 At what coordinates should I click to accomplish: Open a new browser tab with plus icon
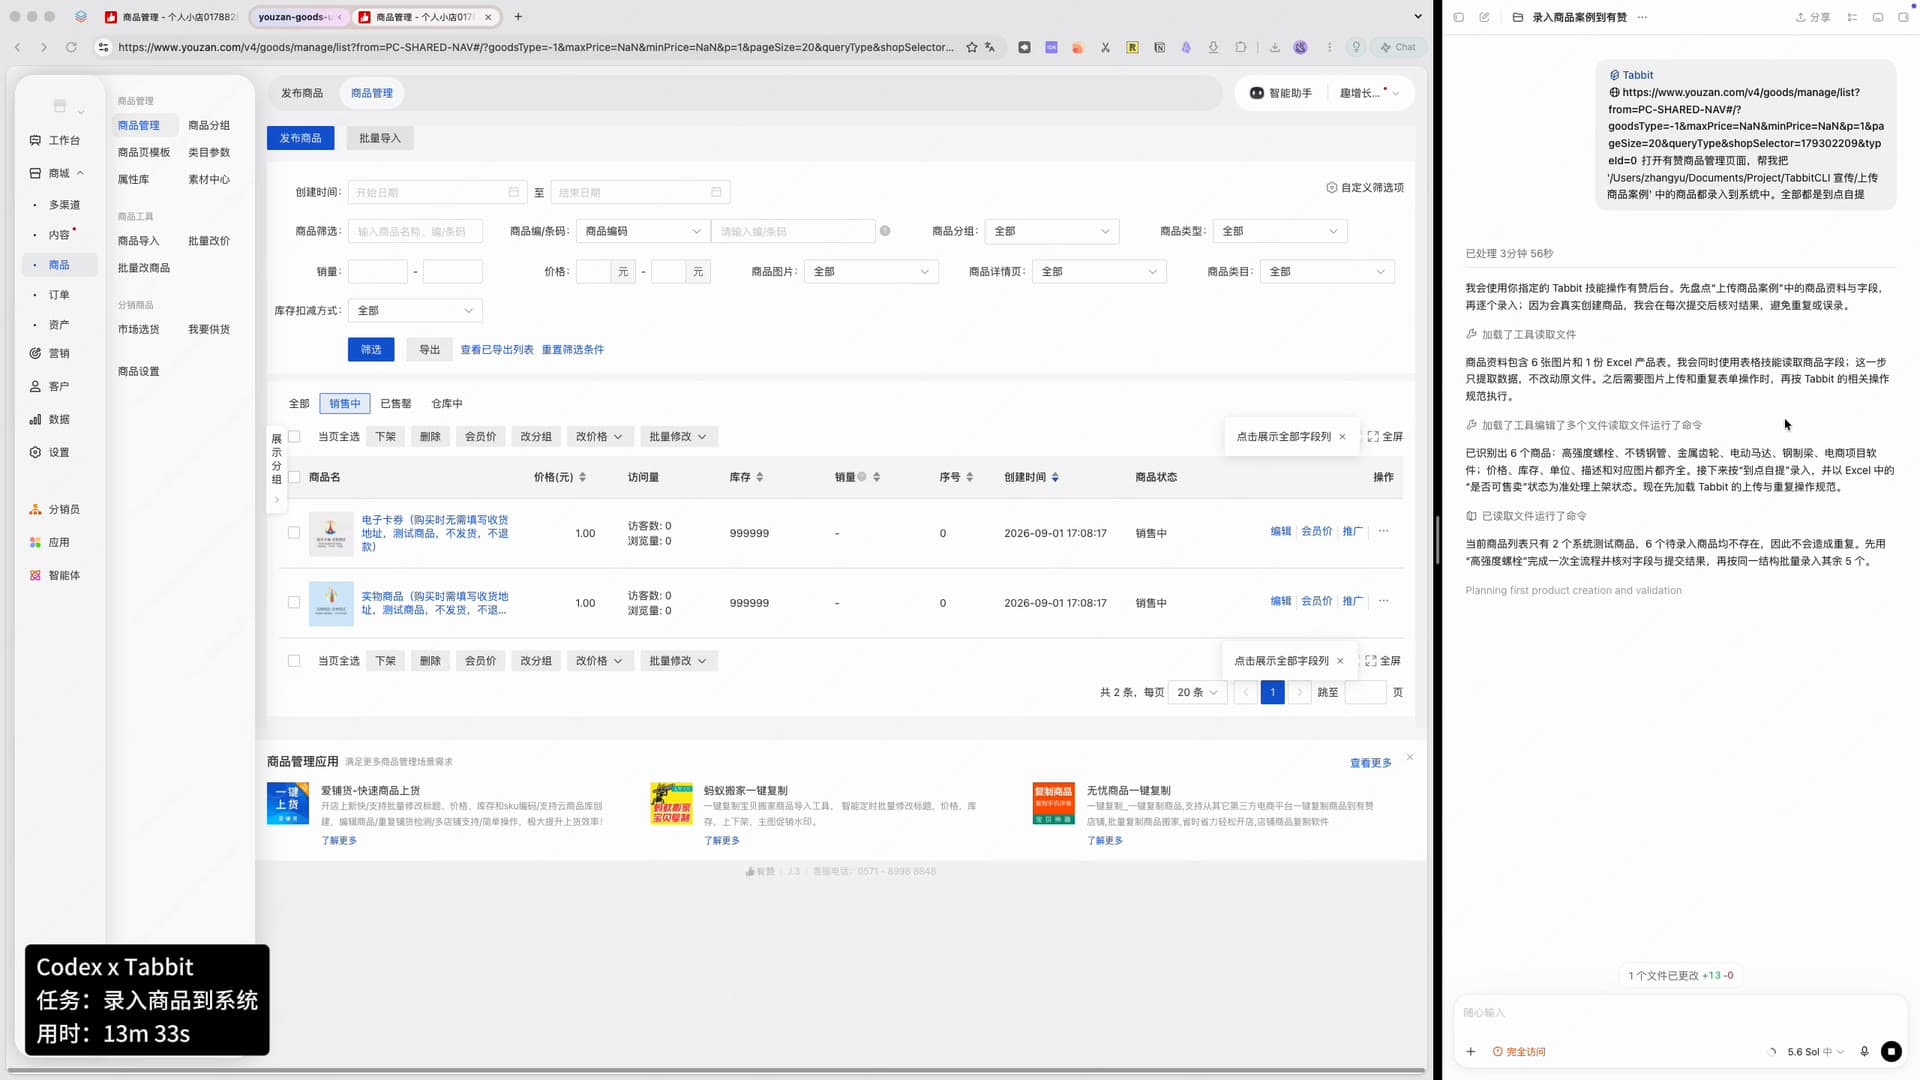tap(518, 16)
